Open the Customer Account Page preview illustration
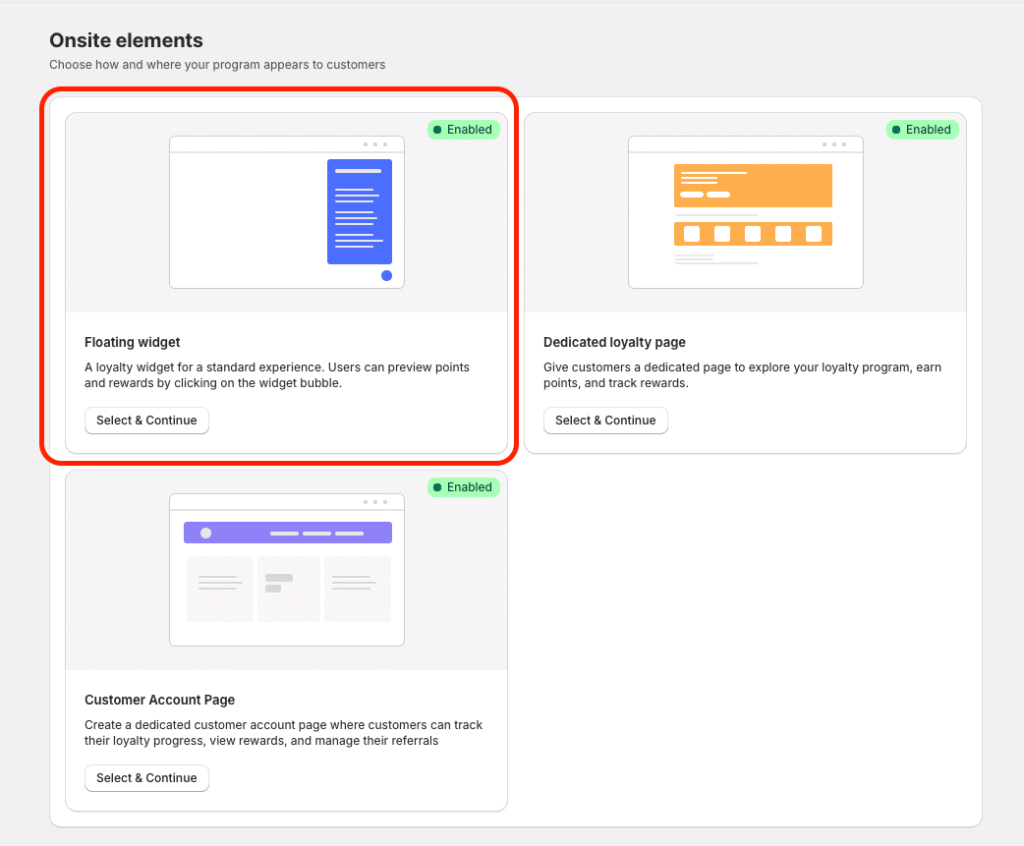Viewport: 1024px width, 846px height. click(x=287, y=570)
